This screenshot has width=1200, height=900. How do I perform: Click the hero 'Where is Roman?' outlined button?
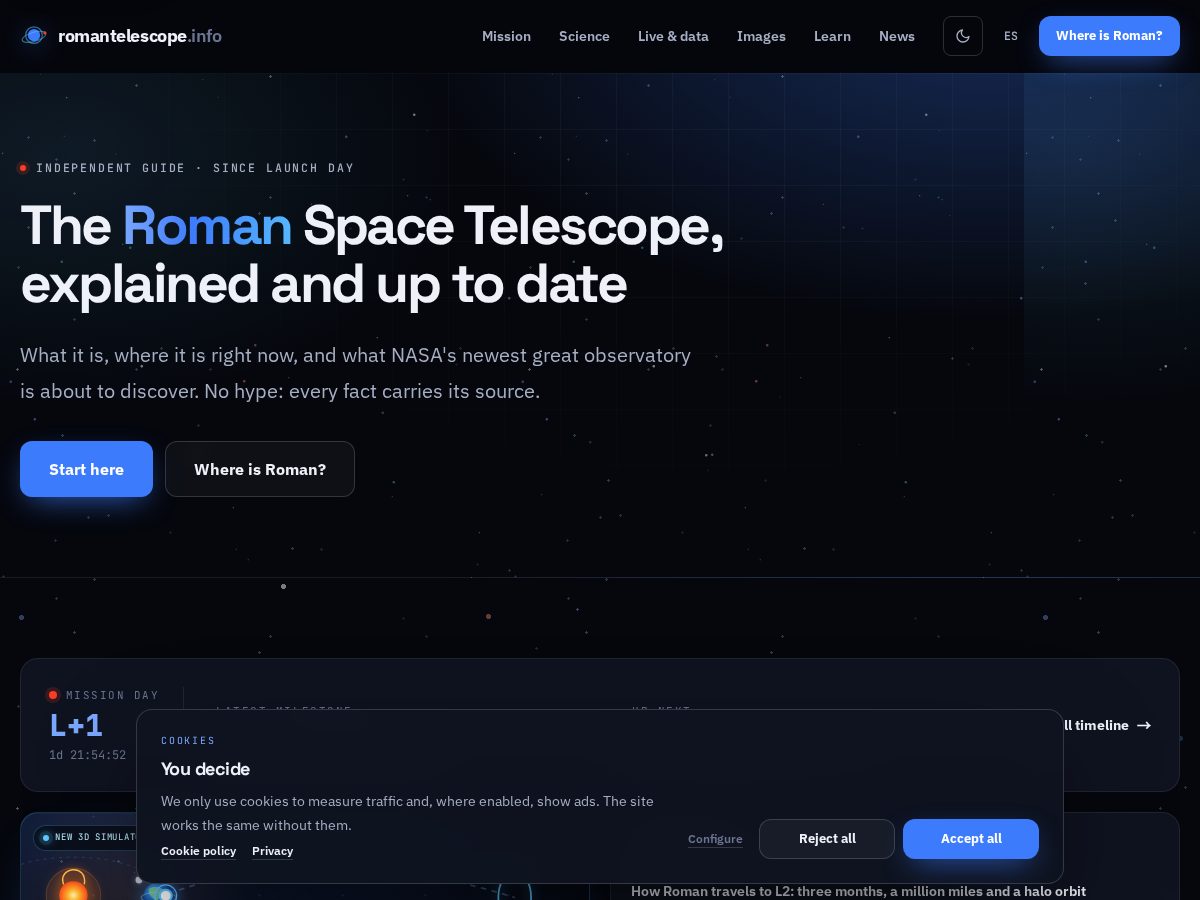pos(260,469)
